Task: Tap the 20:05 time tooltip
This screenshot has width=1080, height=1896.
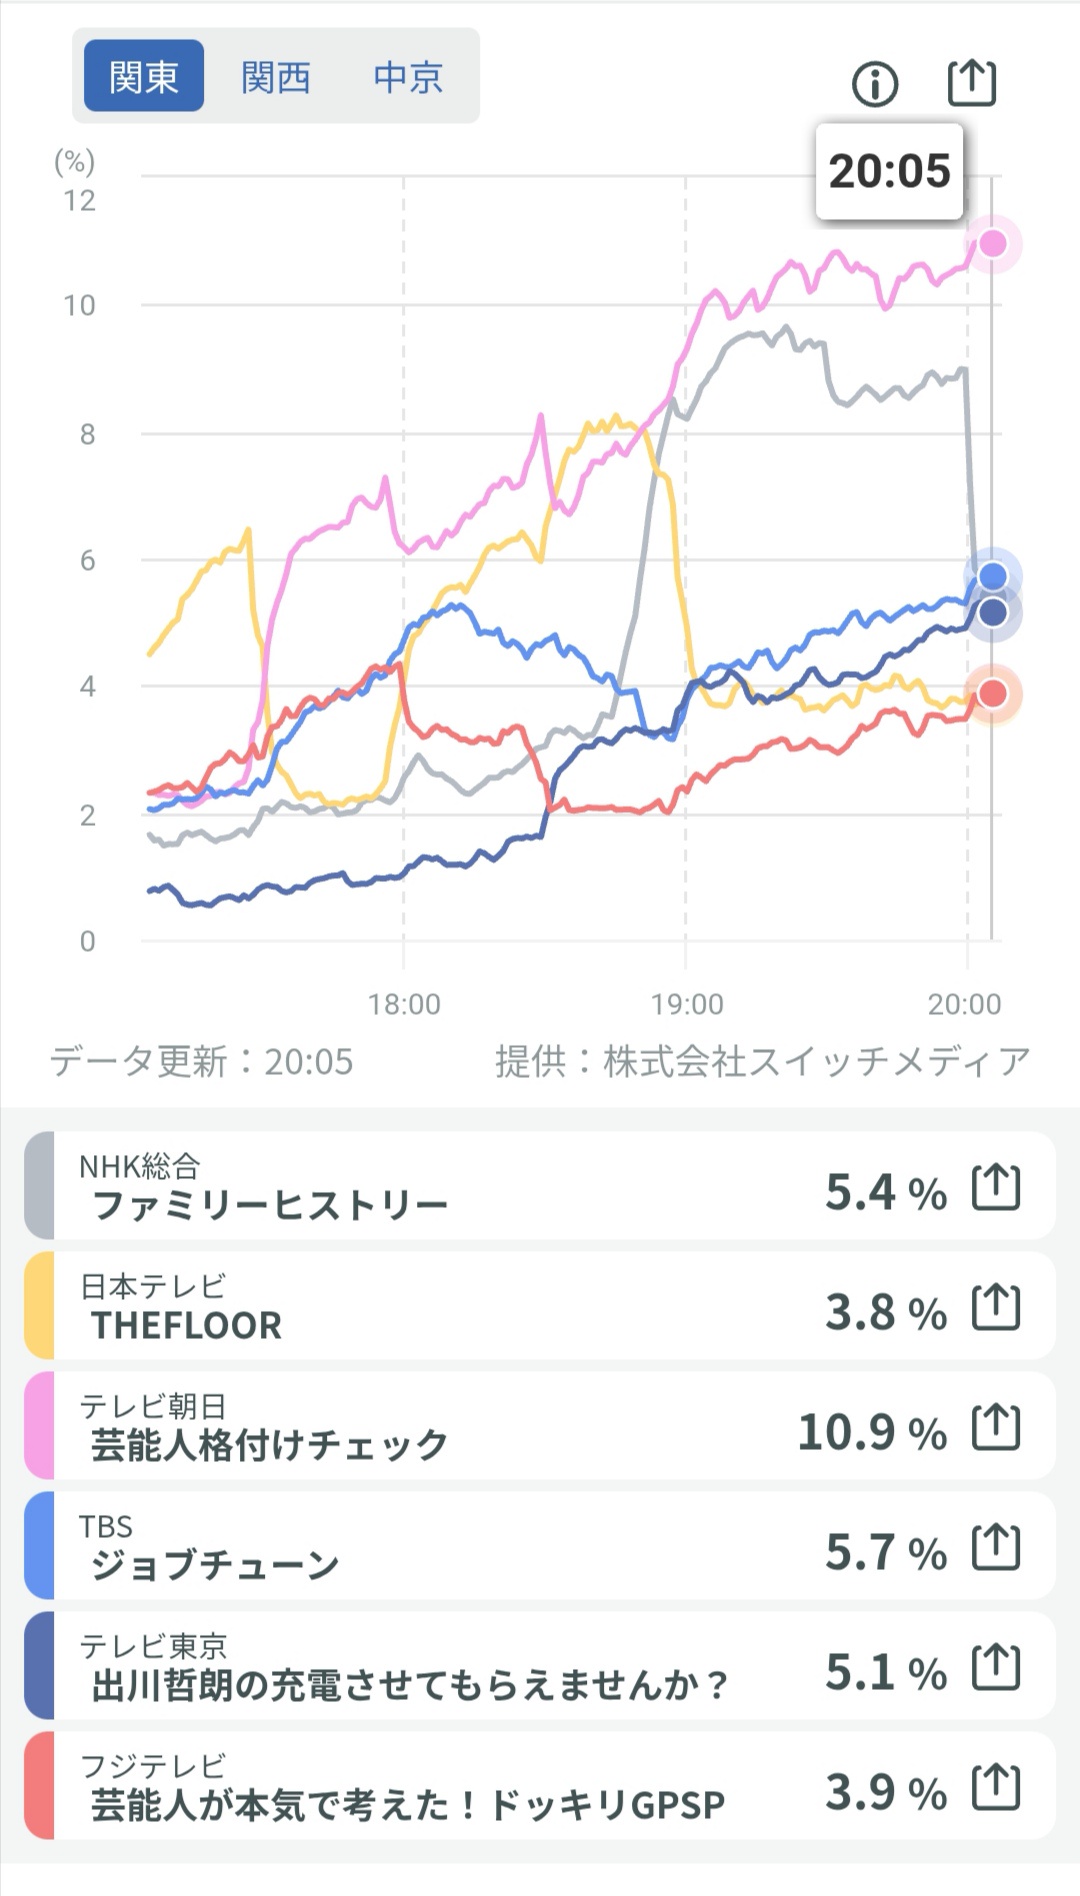Action: pos(889,171)
